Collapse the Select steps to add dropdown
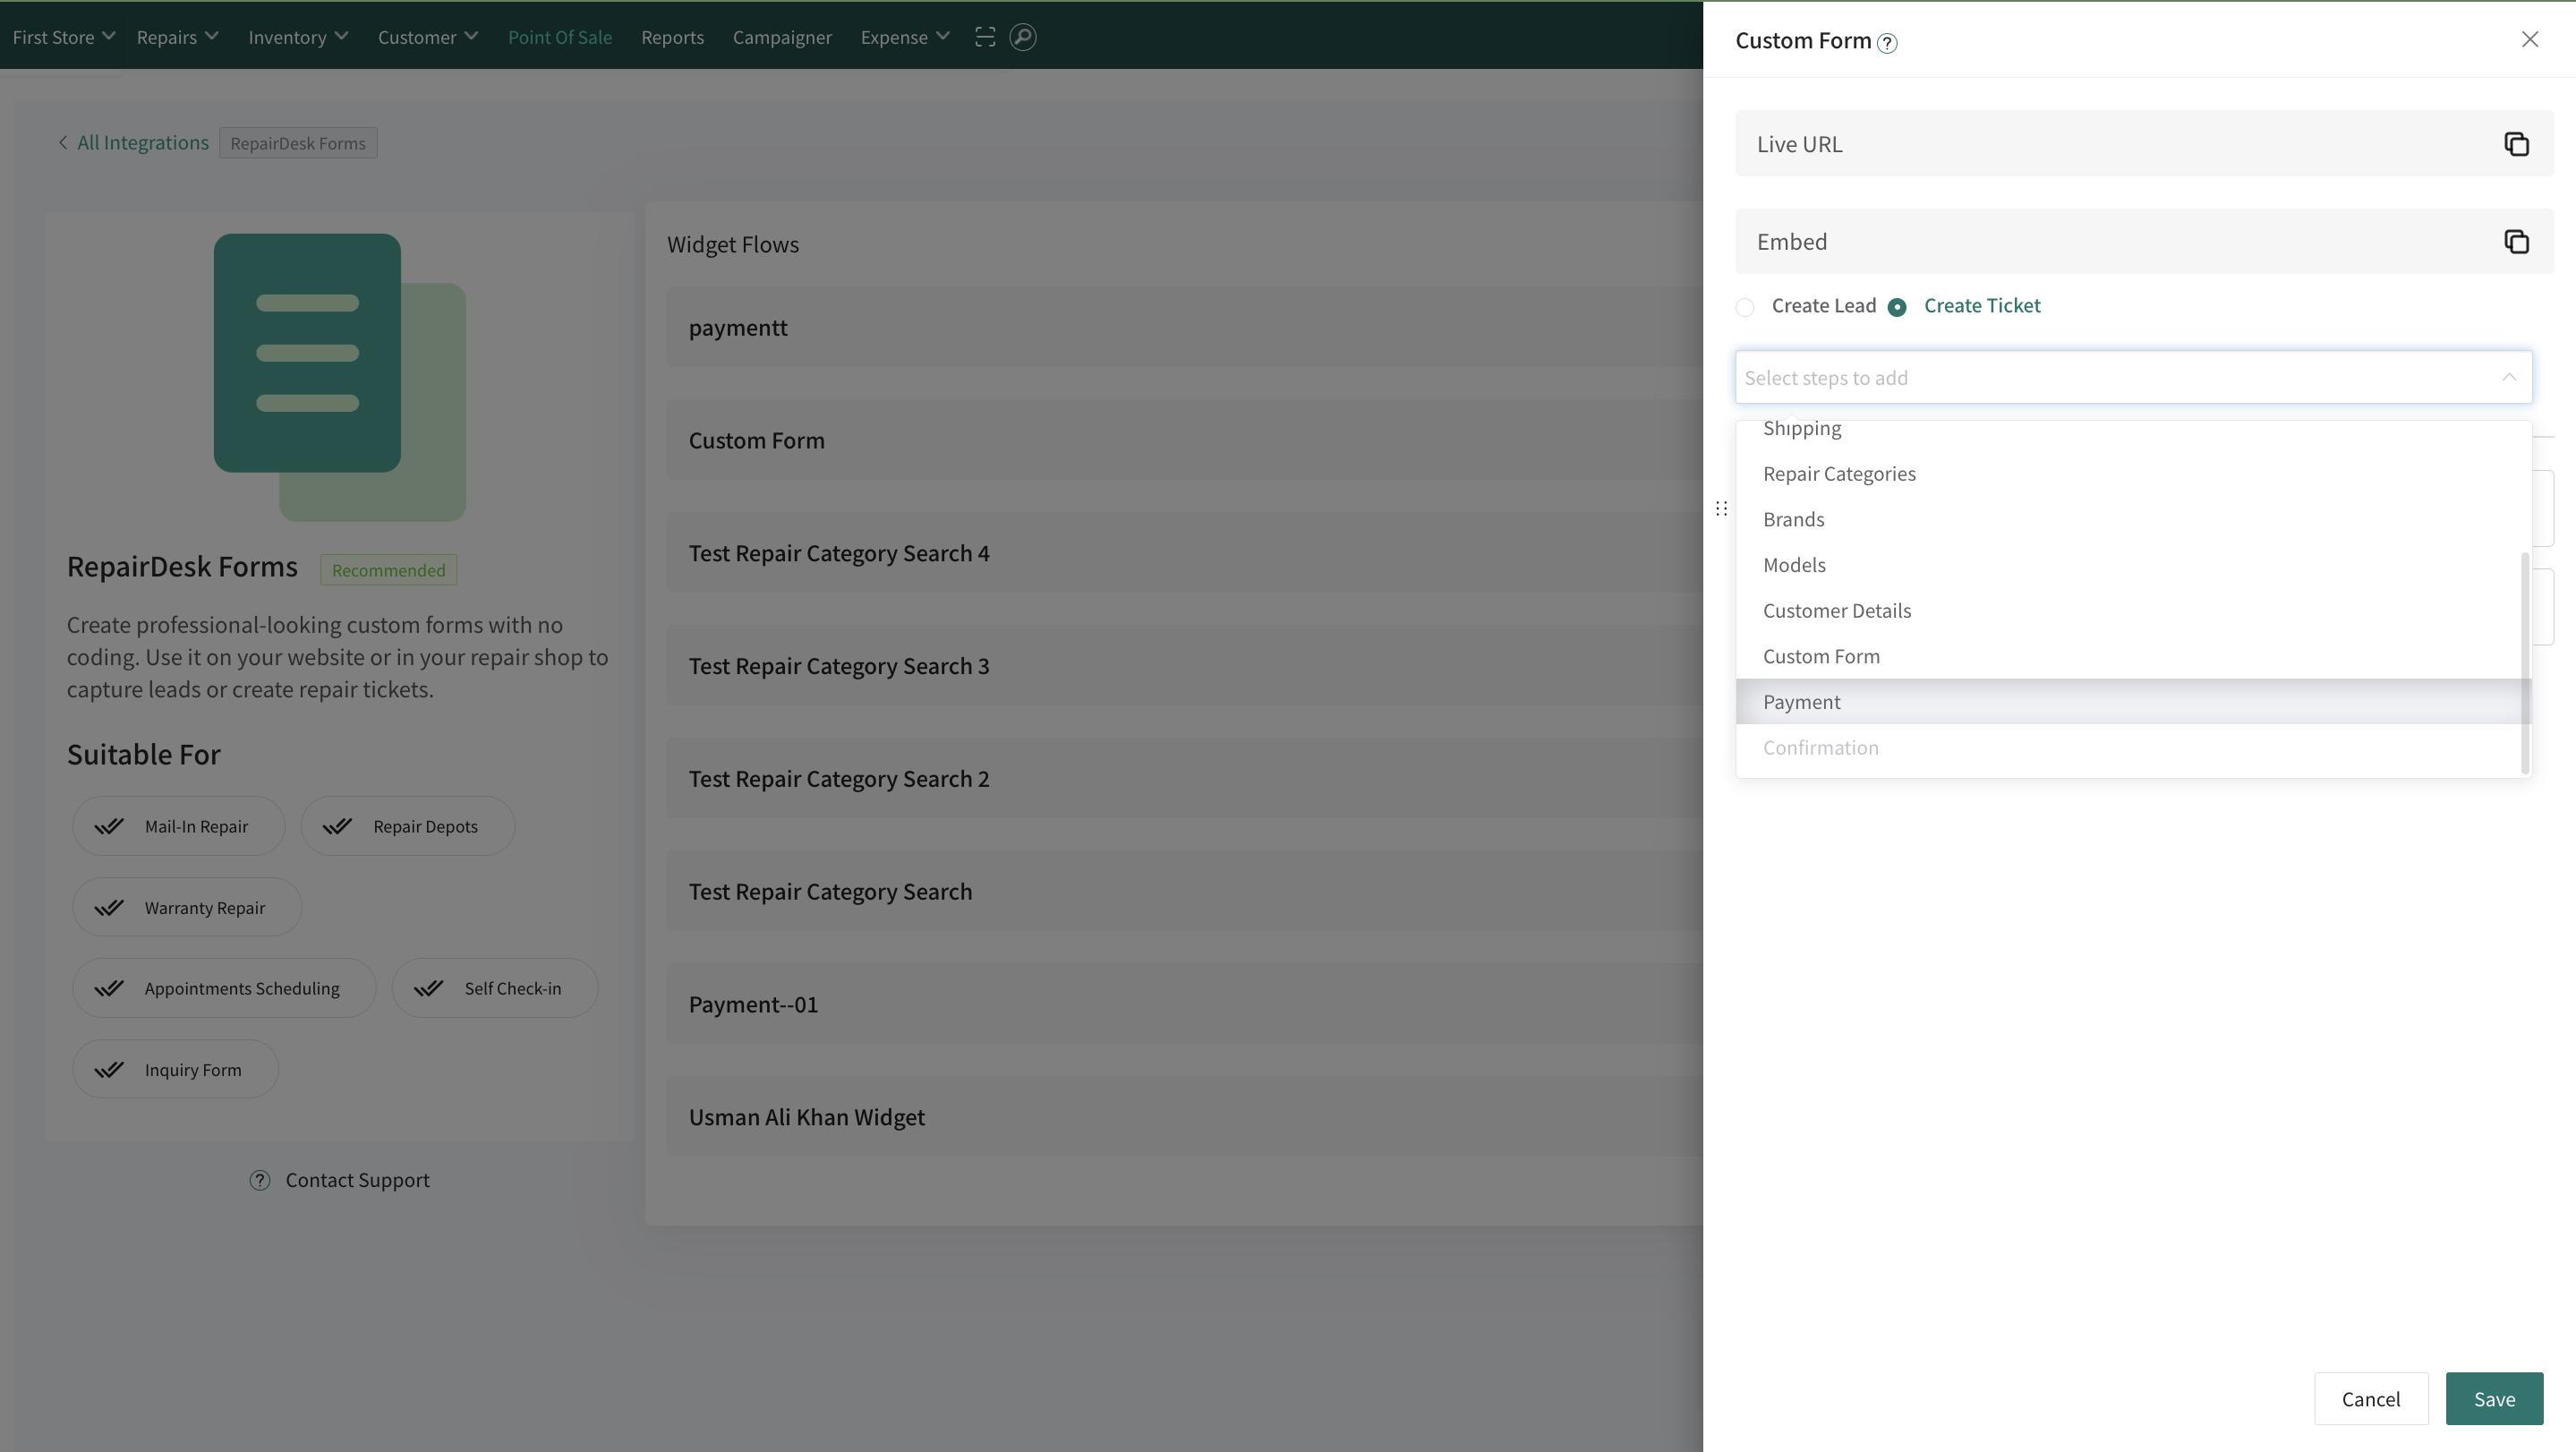Screen dimensions: 2576x1452 point(2508,377)
